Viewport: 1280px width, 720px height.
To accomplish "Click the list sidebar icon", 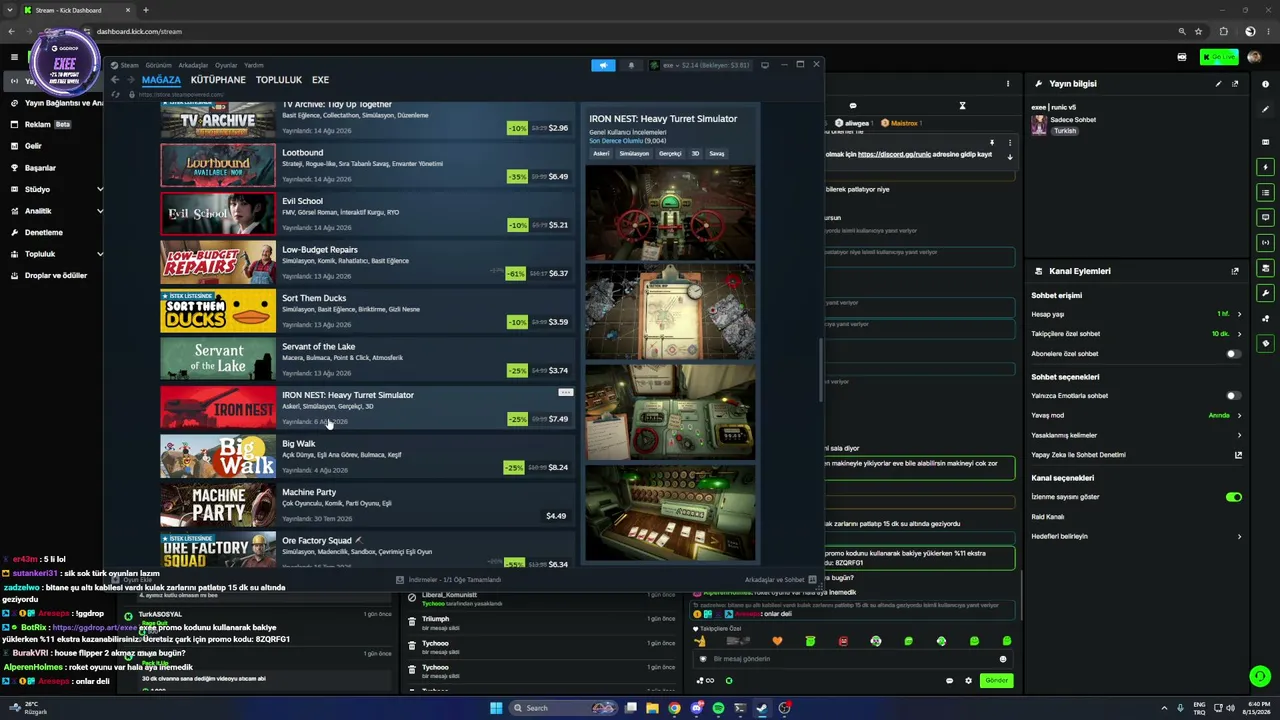I will (1266, 192).
